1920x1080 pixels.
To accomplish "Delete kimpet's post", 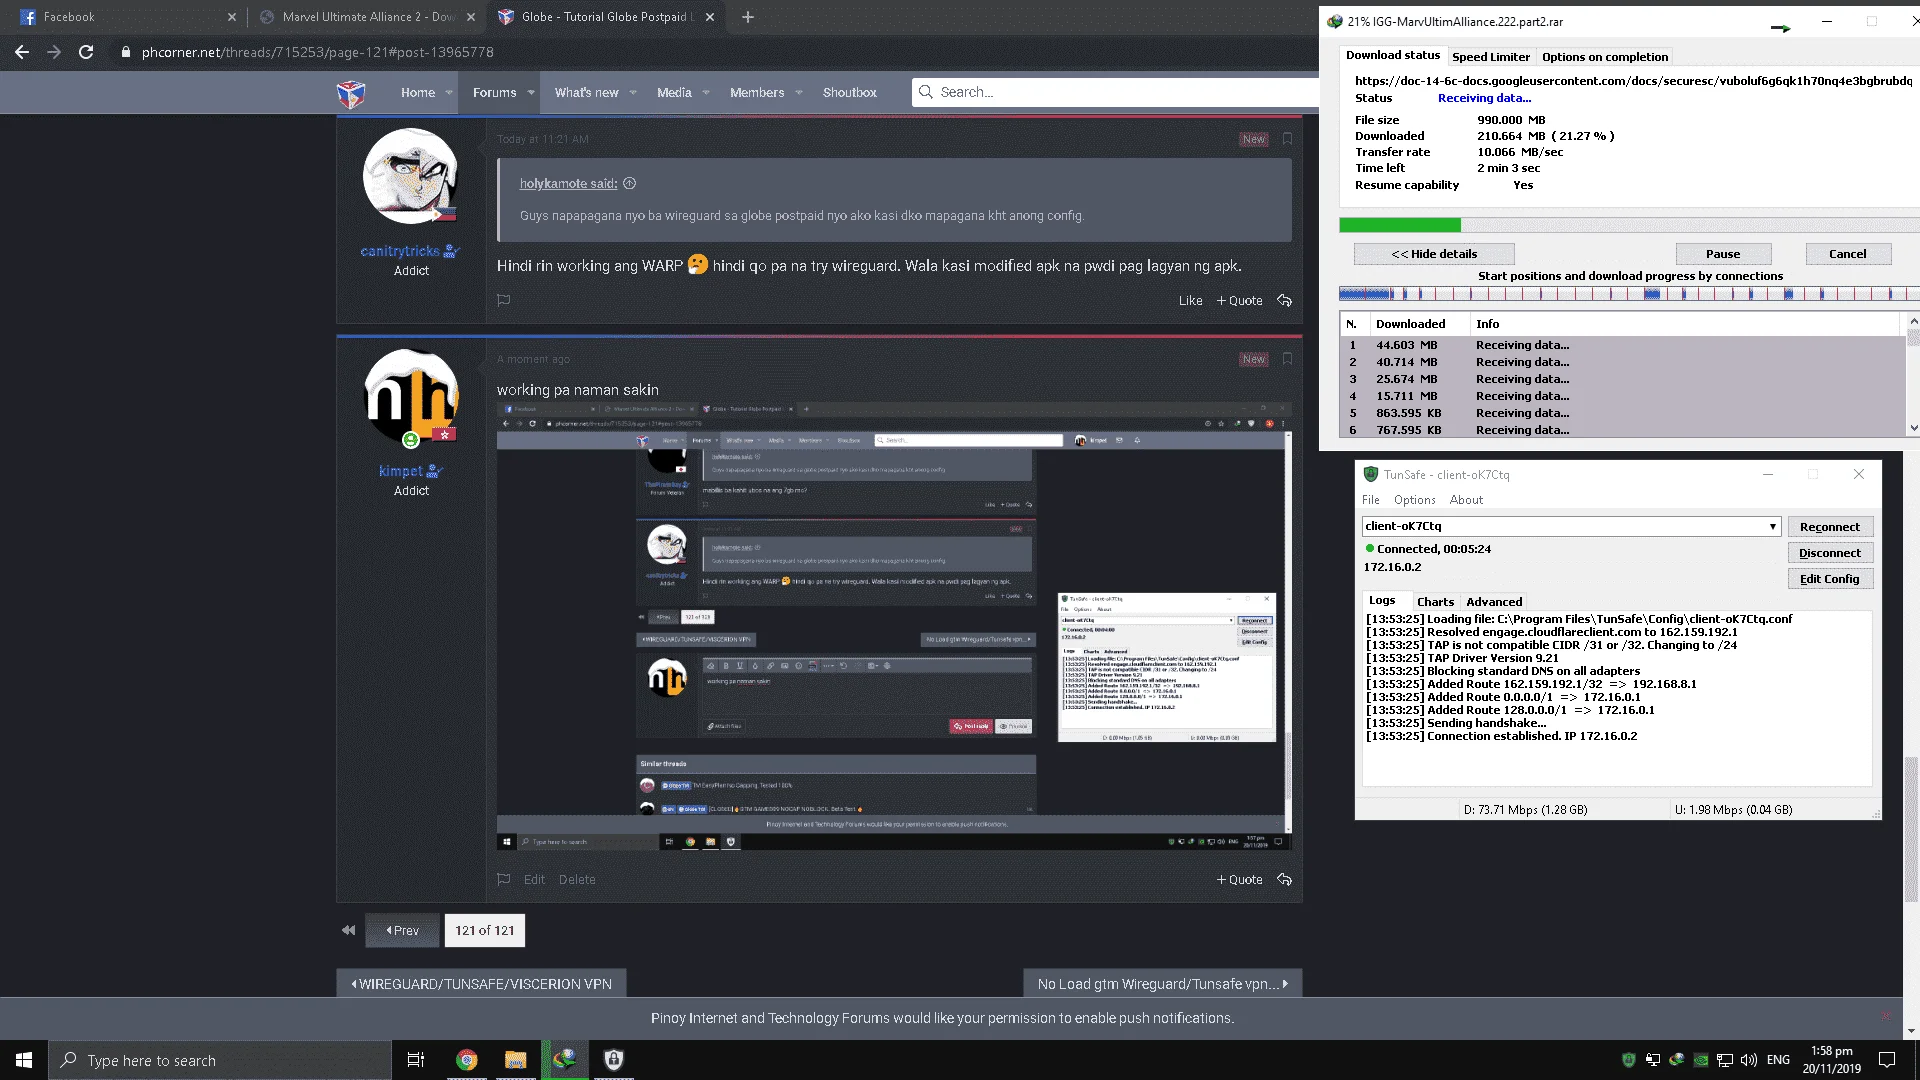I will click(577, 879).
